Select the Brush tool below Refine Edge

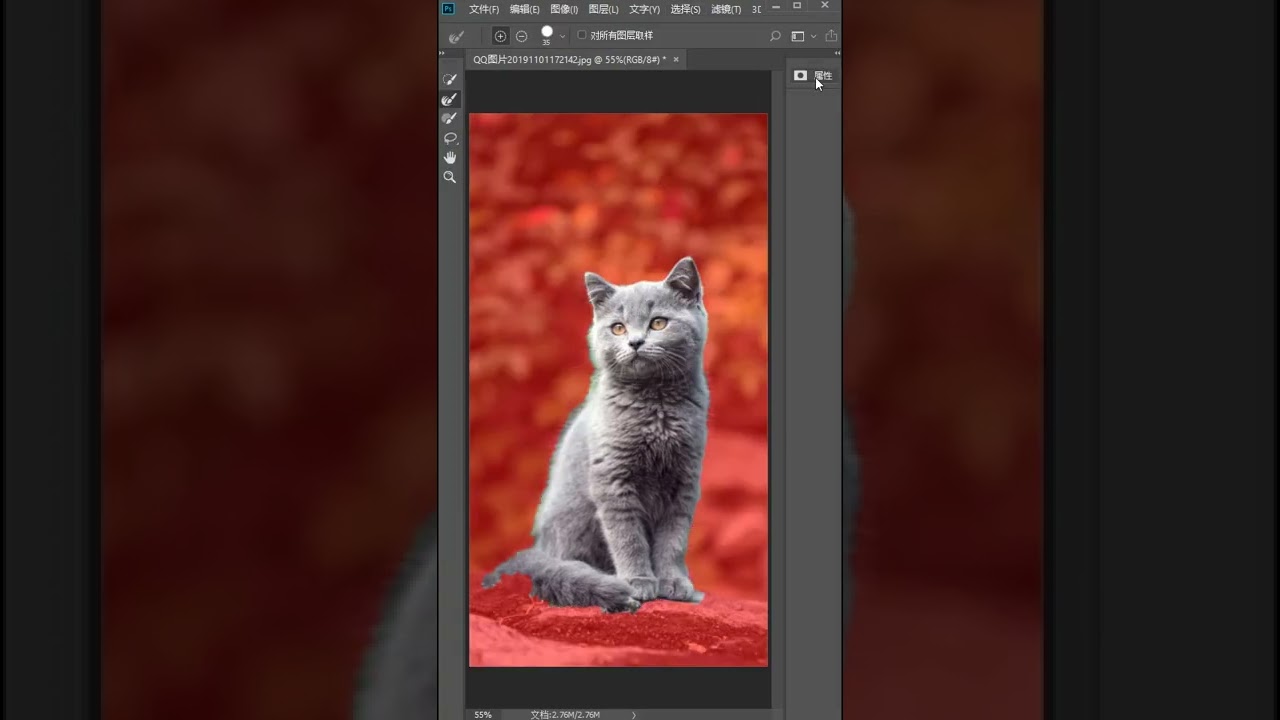pyautogui.click(x=450, y=118)
